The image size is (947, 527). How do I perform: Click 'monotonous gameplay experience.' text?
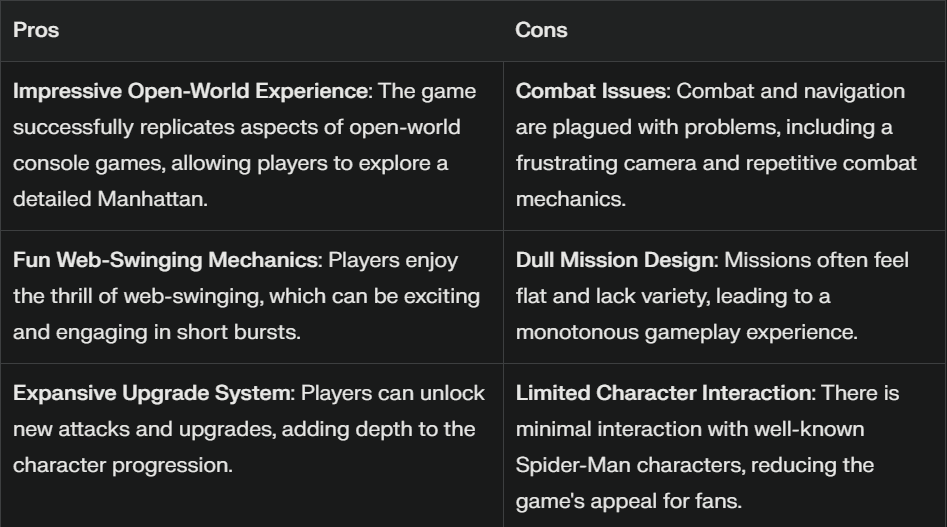[x=687, y=333]
